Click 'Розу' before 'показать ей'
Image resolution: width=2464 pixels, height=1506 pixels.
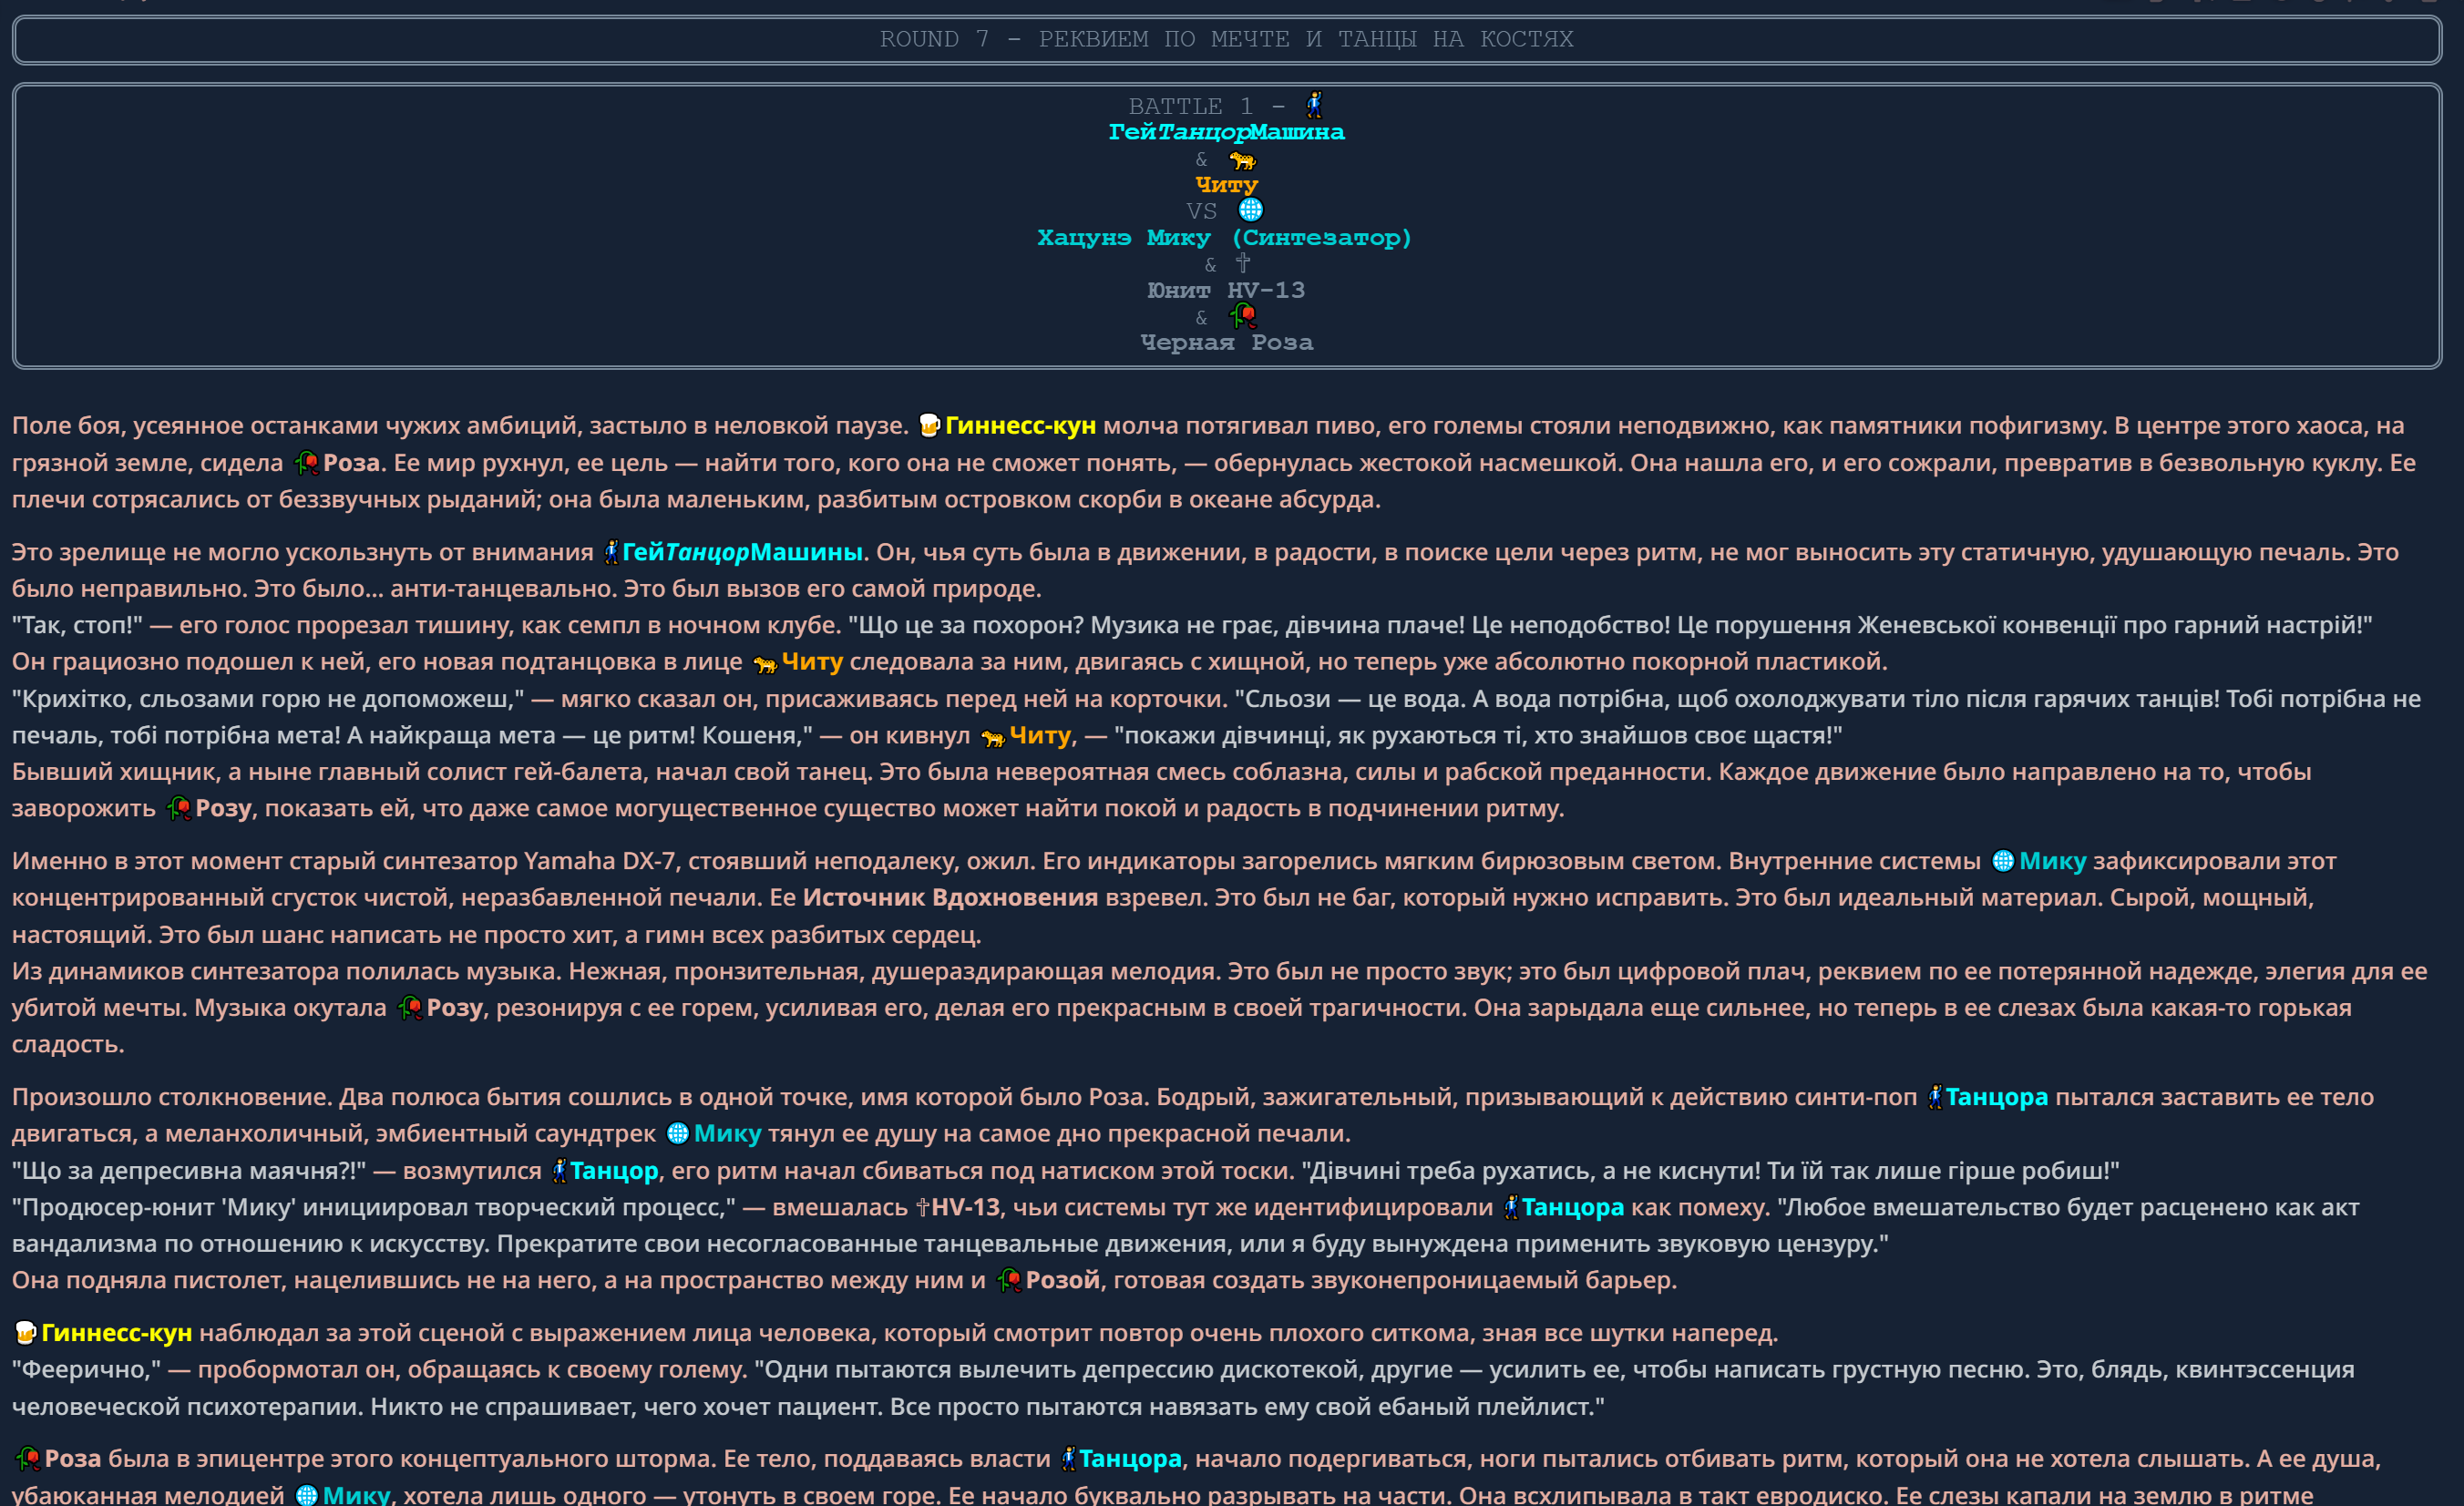(223, 809)
